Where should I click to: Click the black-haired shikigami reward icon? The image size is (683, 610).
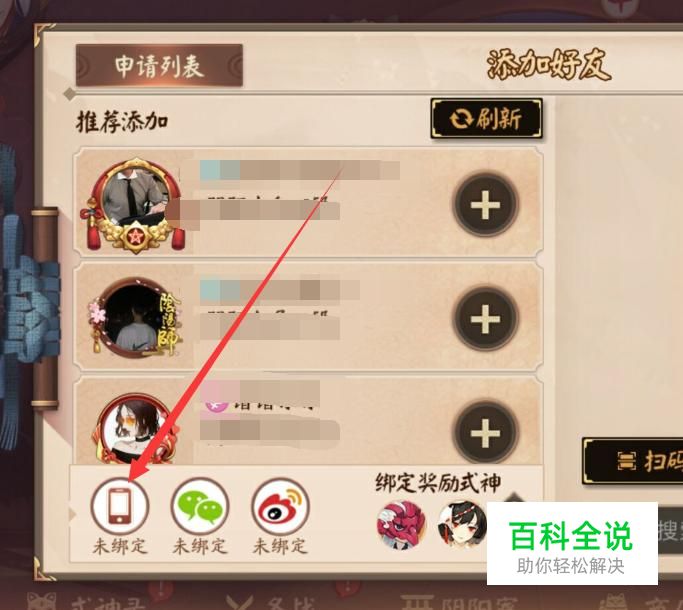462,524
